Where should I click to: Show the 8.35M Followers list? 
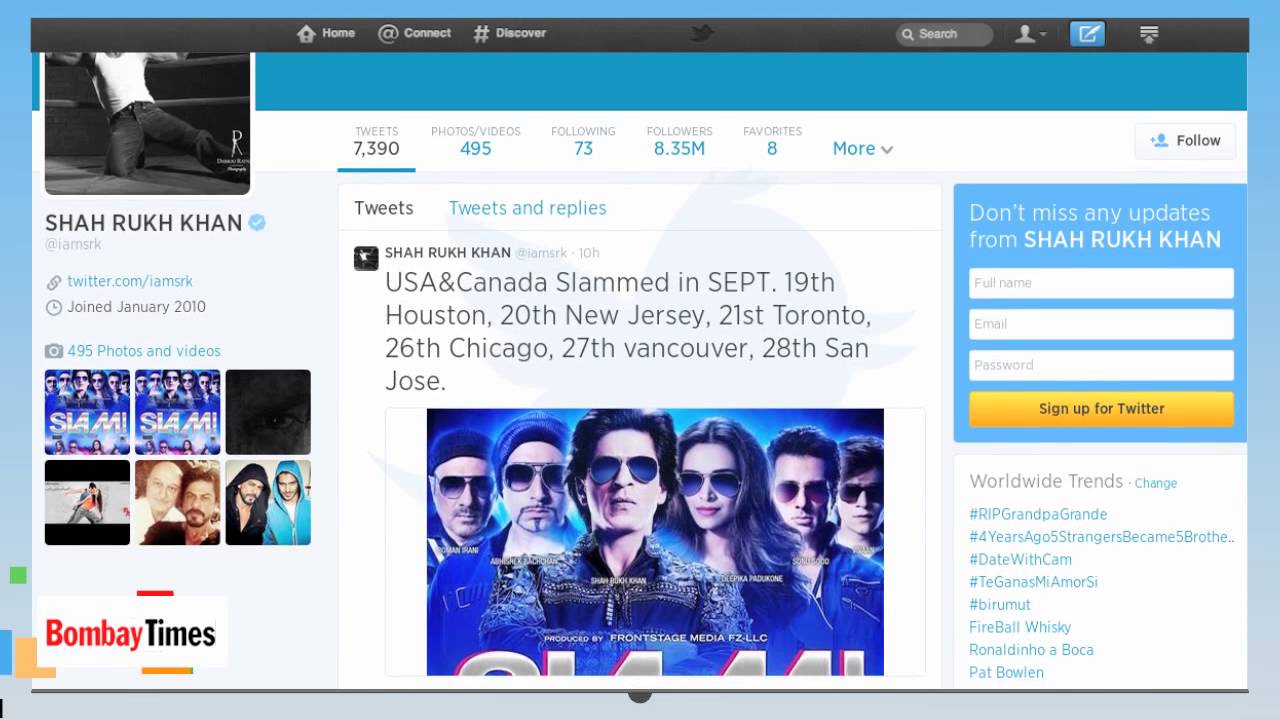(x=680, y=141)
